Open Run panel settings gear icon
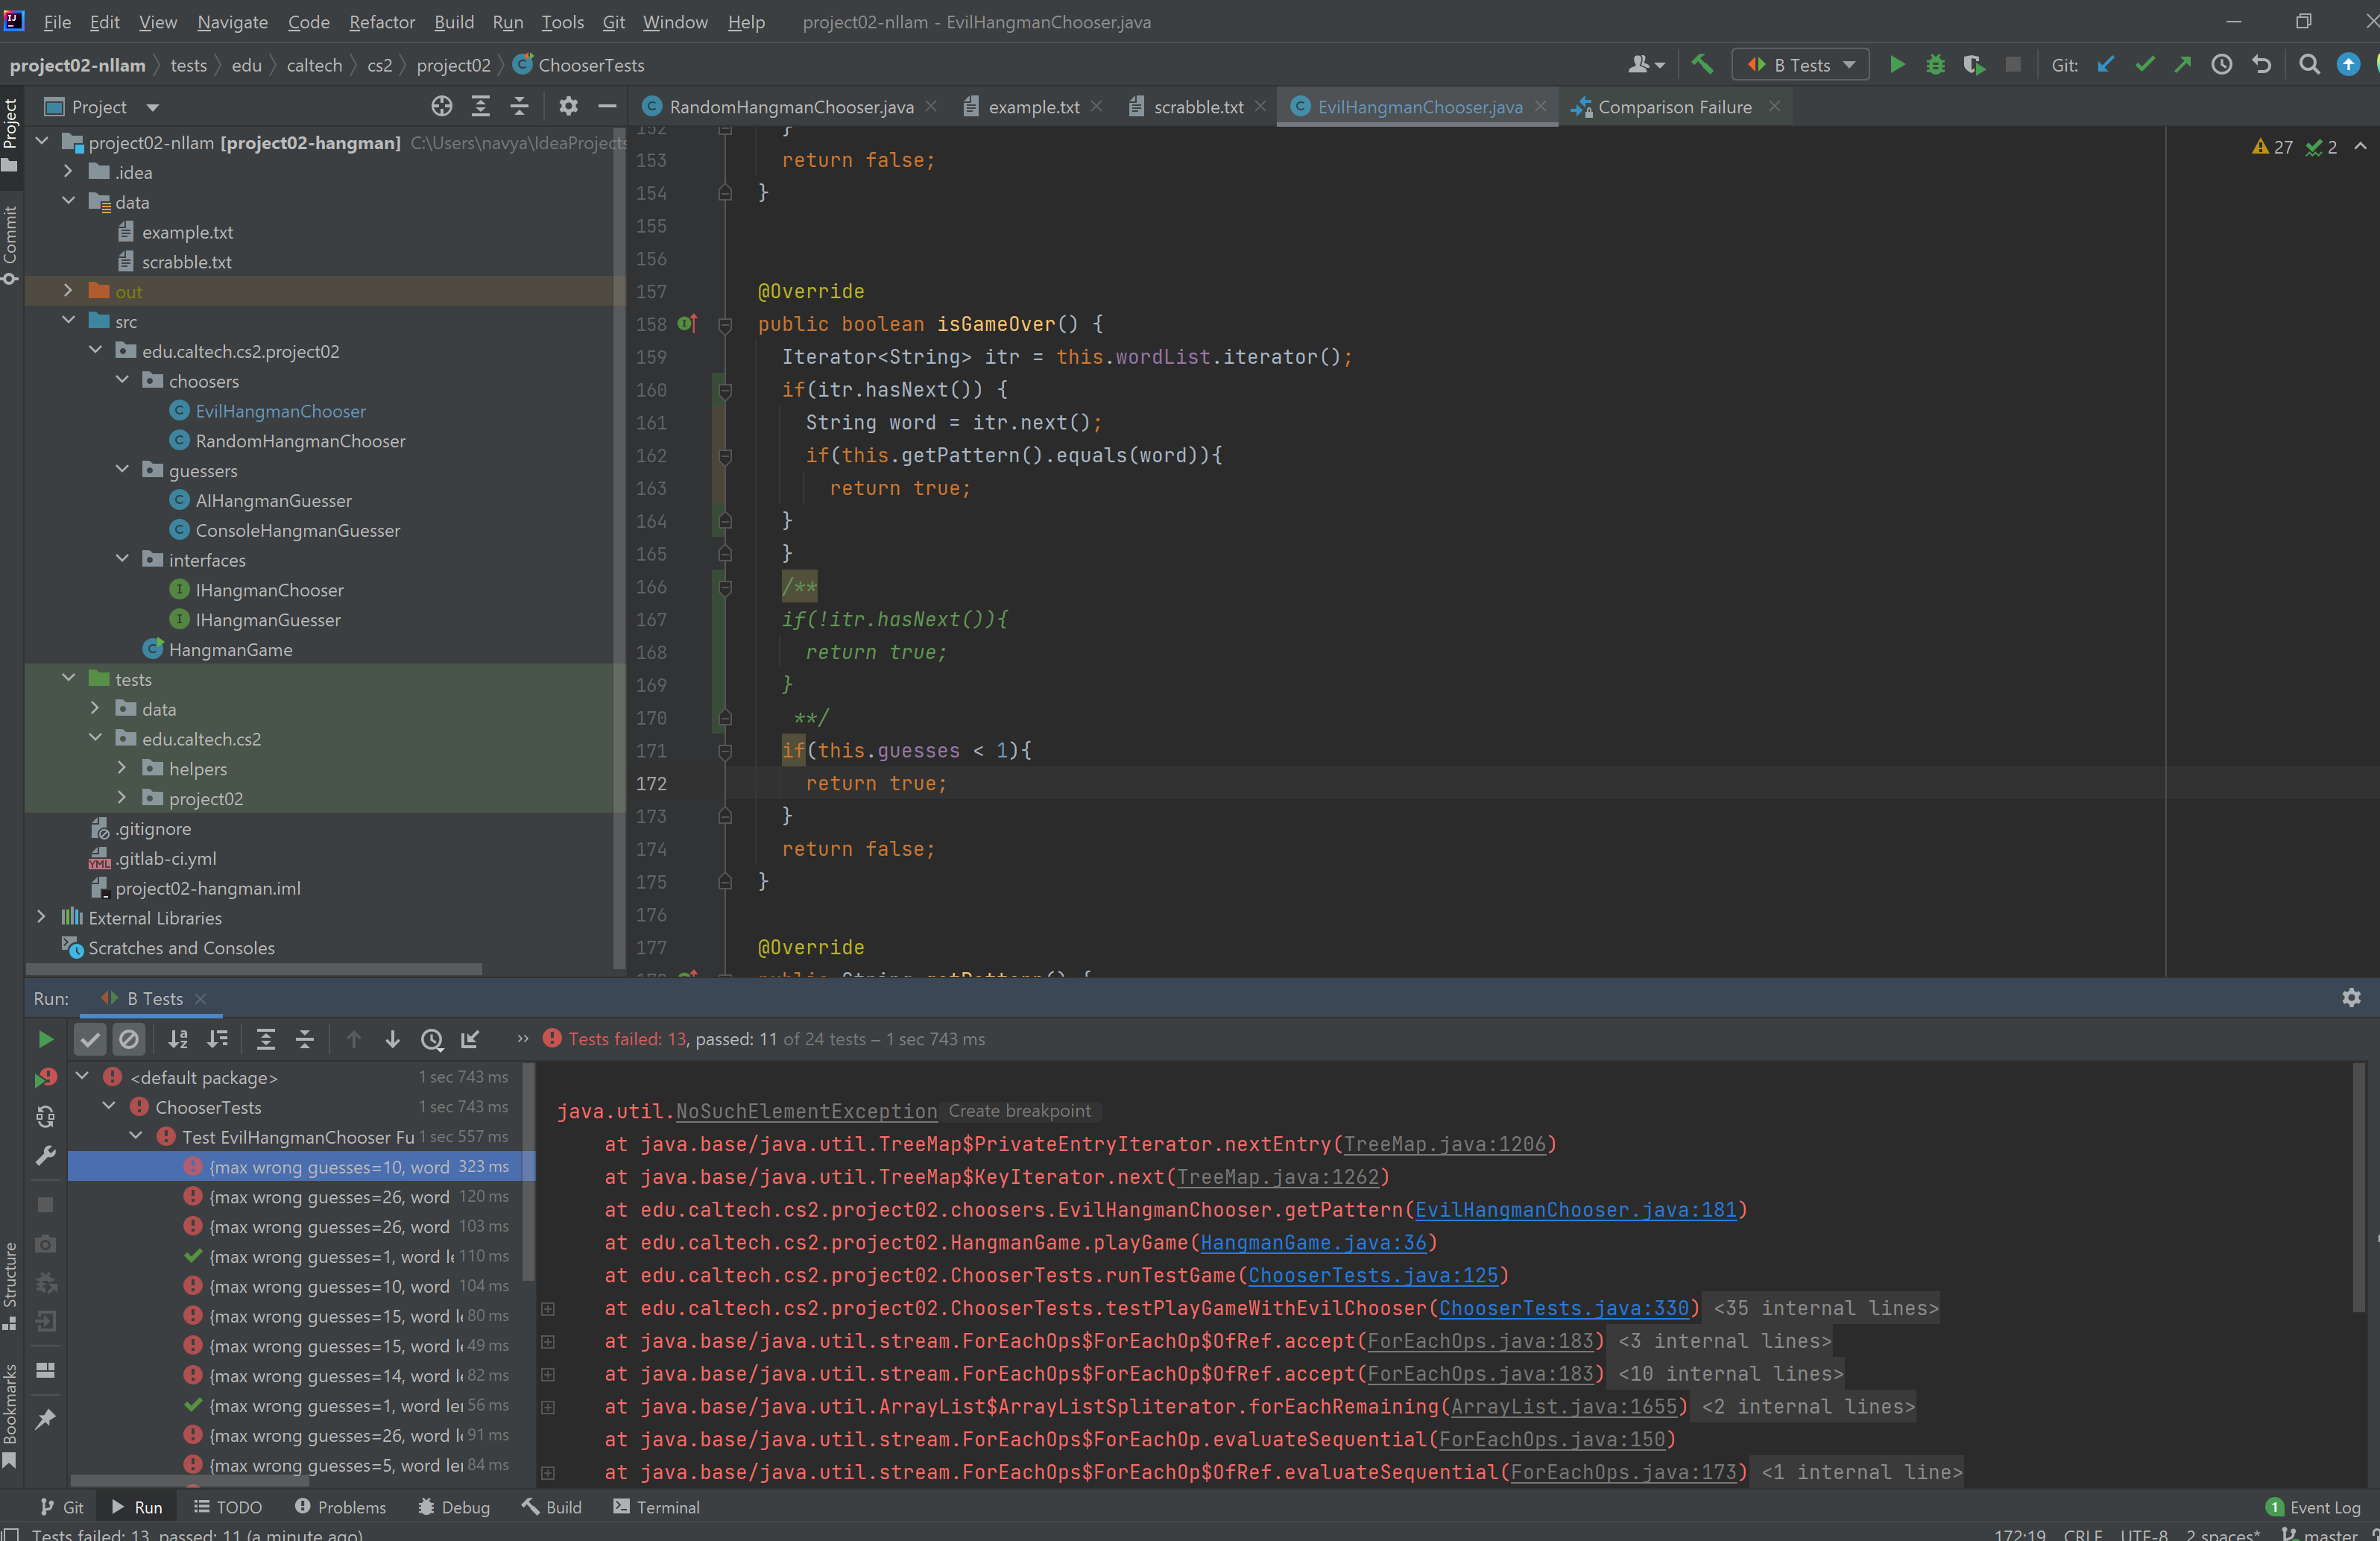Image resolution: width=2380 pixels, height=1541 pixels. (x=2351, y=998)
